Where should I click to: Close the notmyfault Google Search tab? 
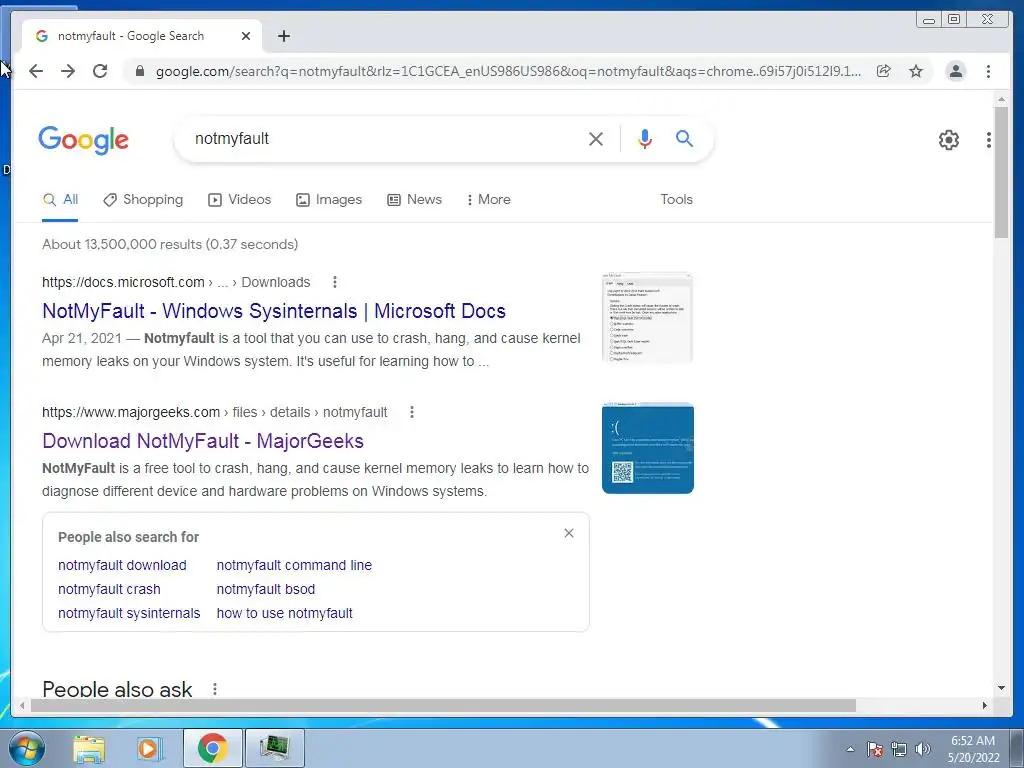point(246,36)
